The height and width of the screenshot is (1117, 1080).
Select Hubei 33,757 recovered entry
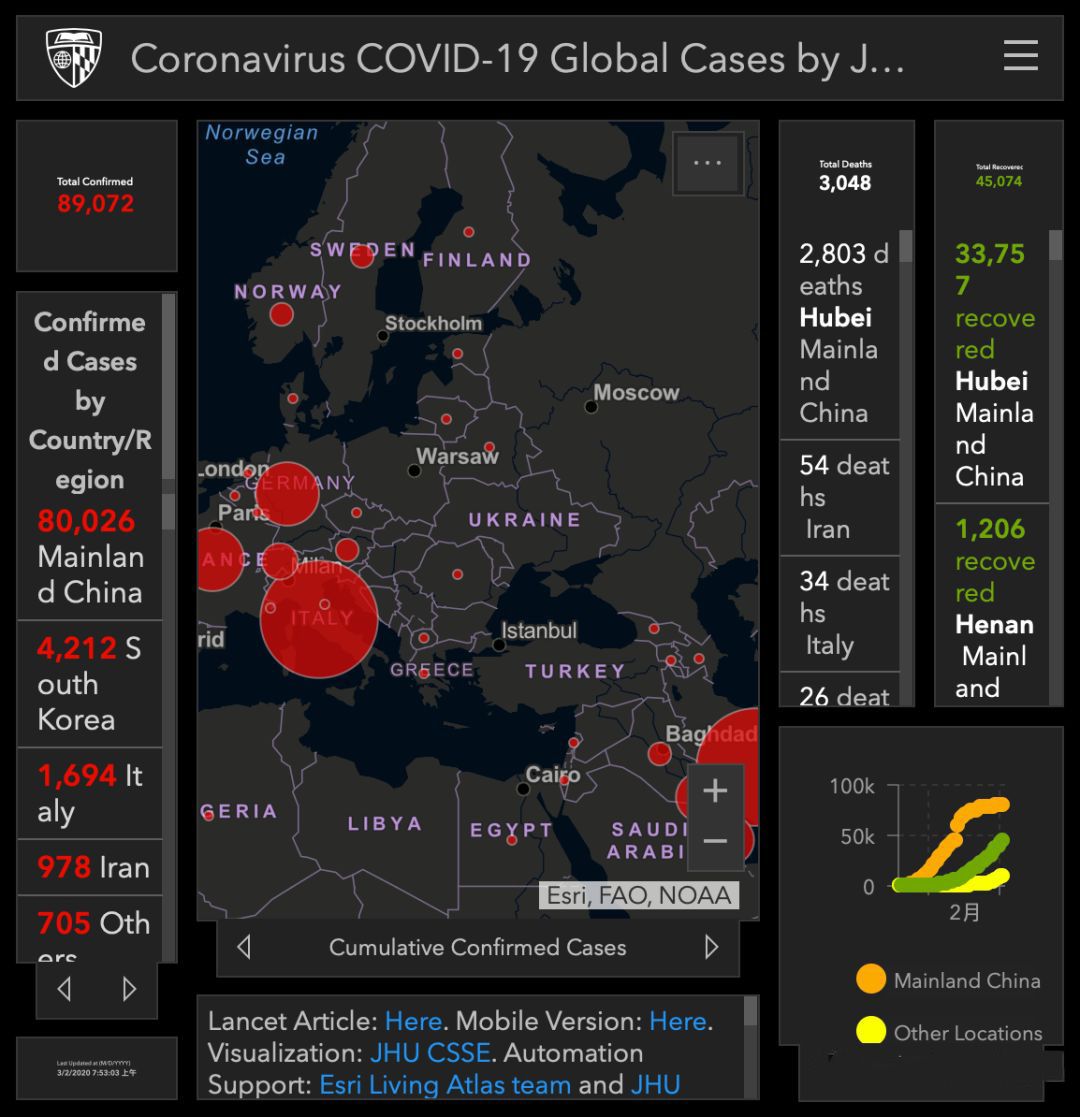[x=992, y=365]
